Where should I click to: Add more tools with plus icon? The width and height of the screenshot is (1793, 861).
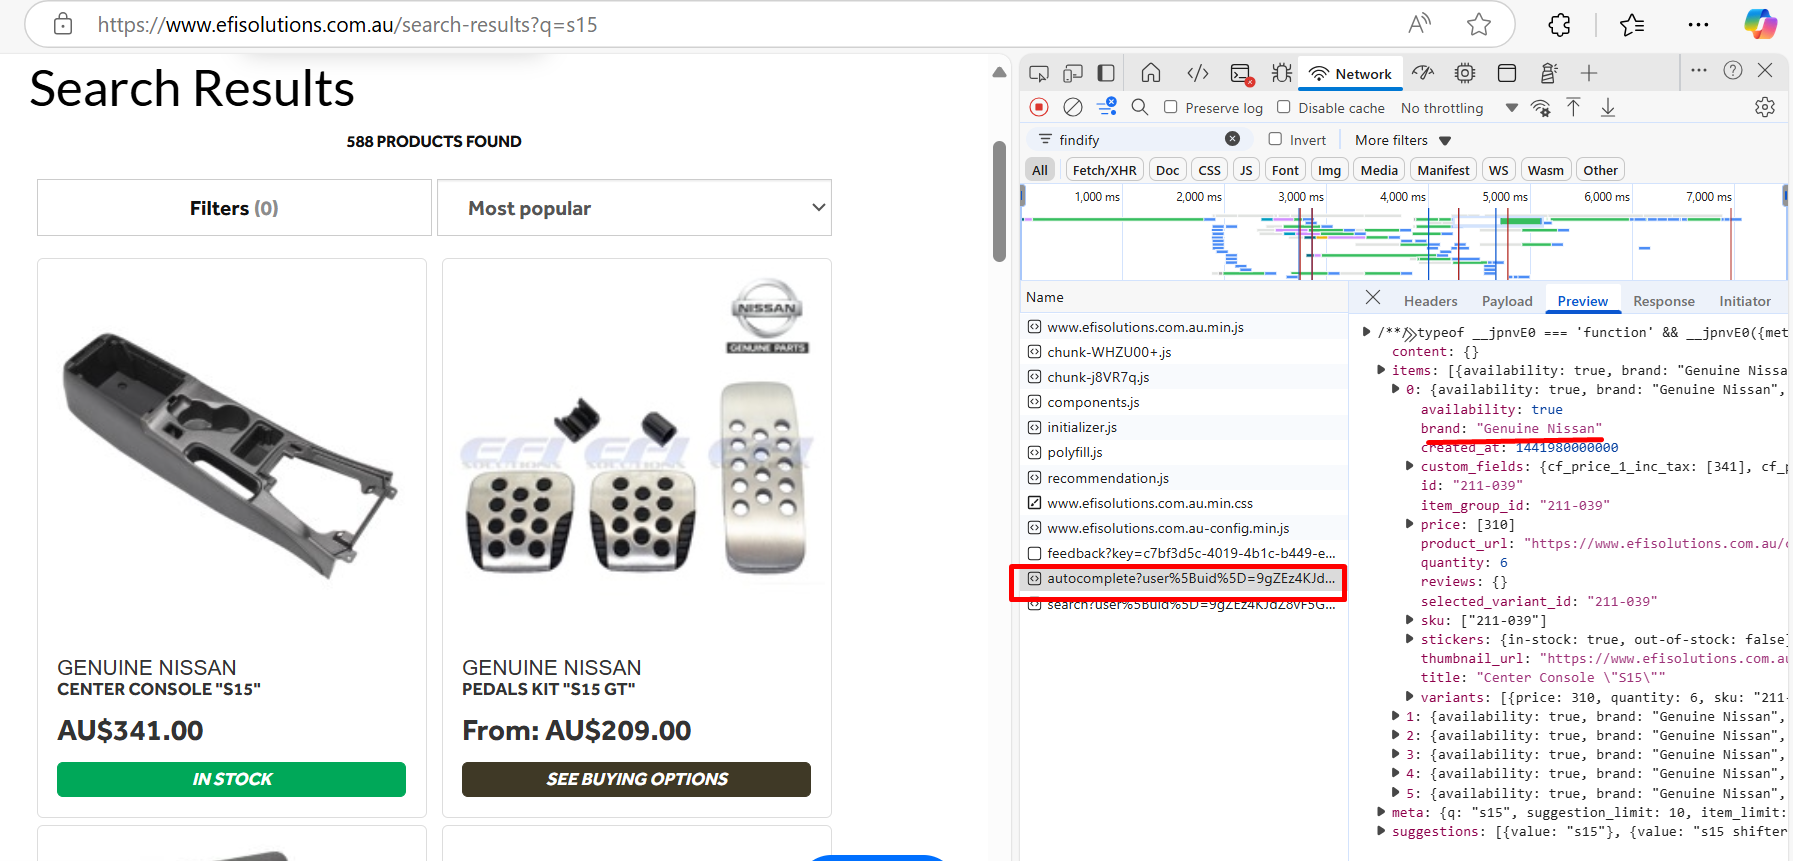pyautogui.click(x=1589, y=73)
